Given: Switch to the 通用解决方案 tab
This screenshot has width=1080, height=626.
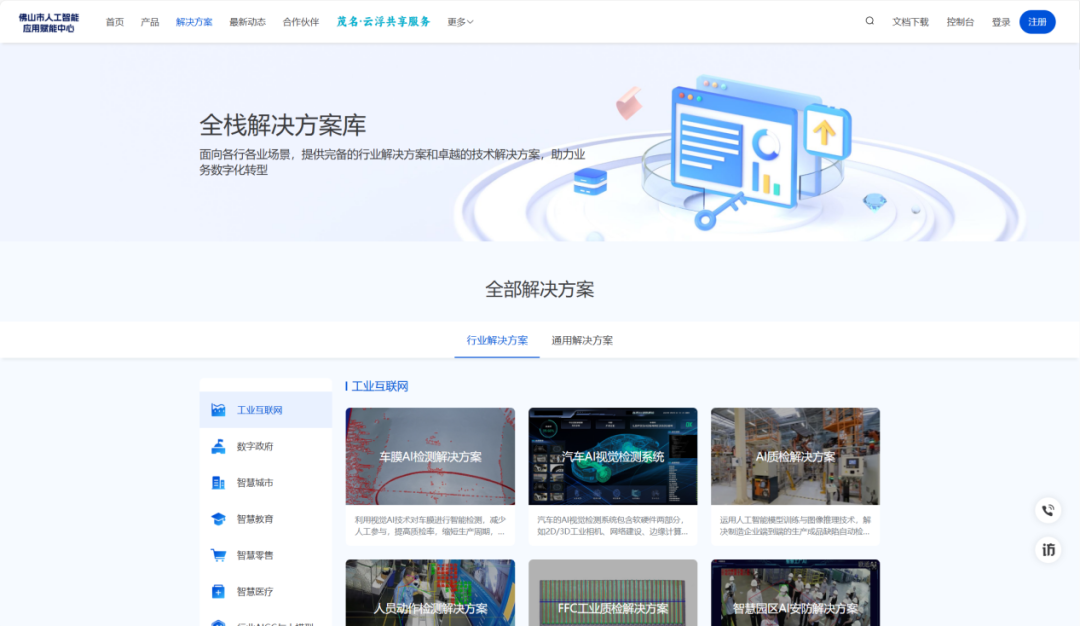Looking at the screenshot, I should 584,339.
